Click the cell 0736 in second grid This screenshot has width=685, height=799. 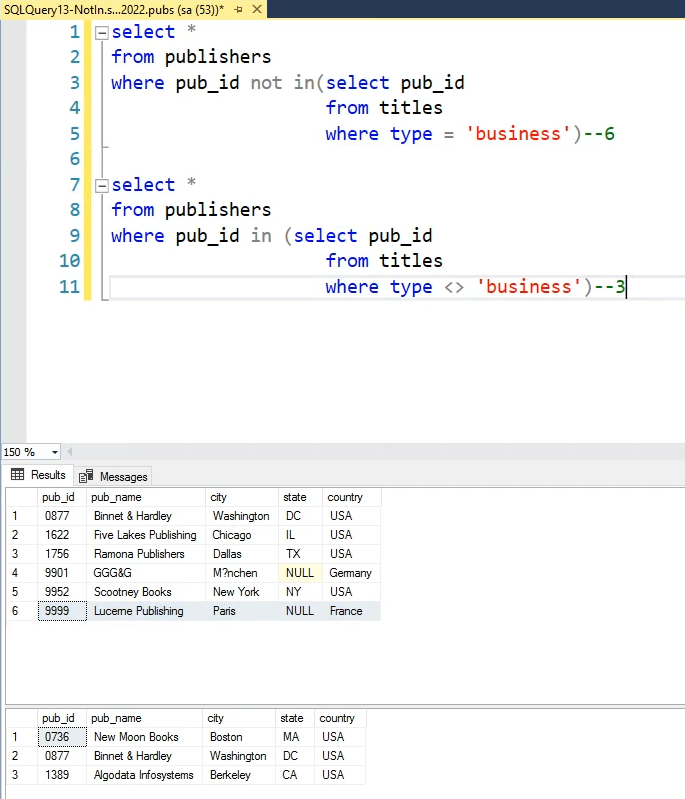[62, 737]
